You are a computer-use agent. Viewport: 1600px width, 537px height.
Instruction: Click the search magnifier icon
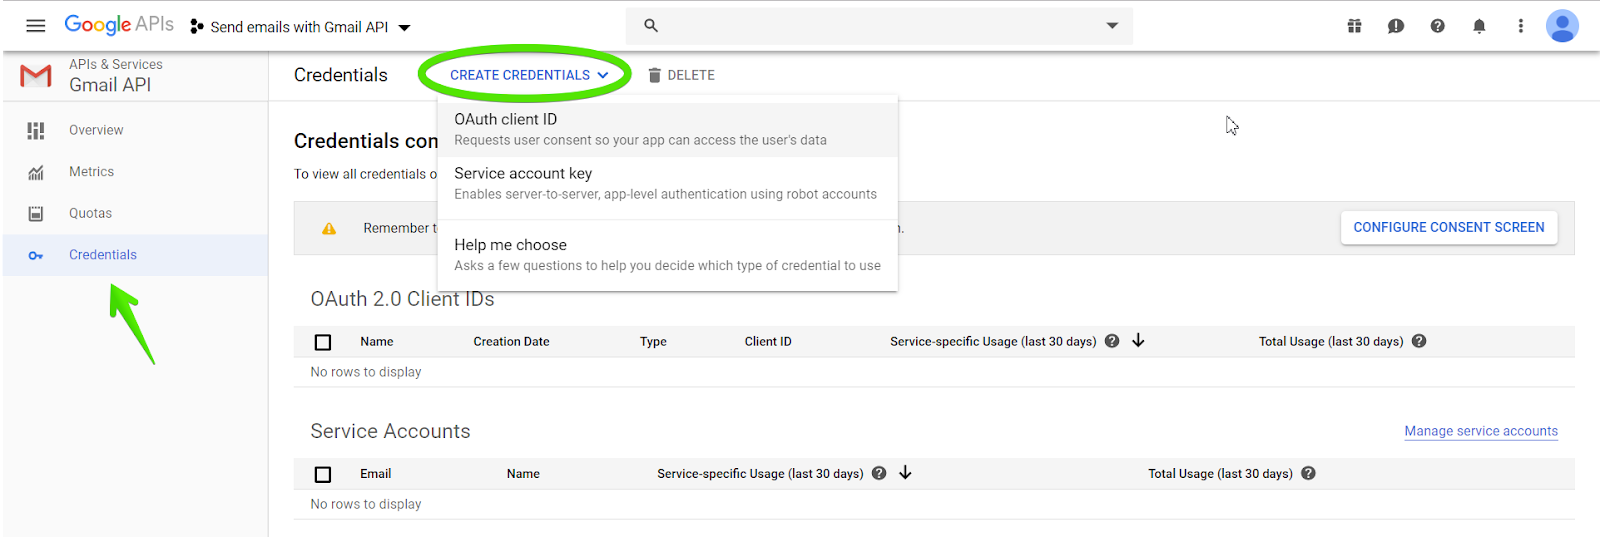651,26
